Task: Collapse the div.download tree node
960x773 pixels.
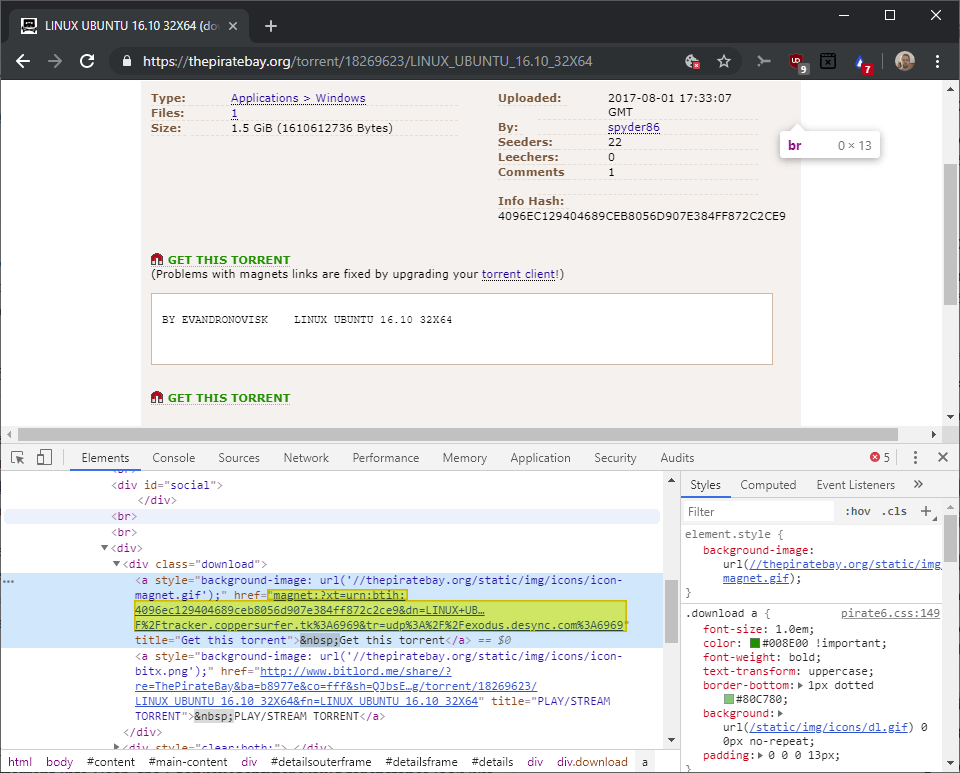Action: tap(116, 563)
